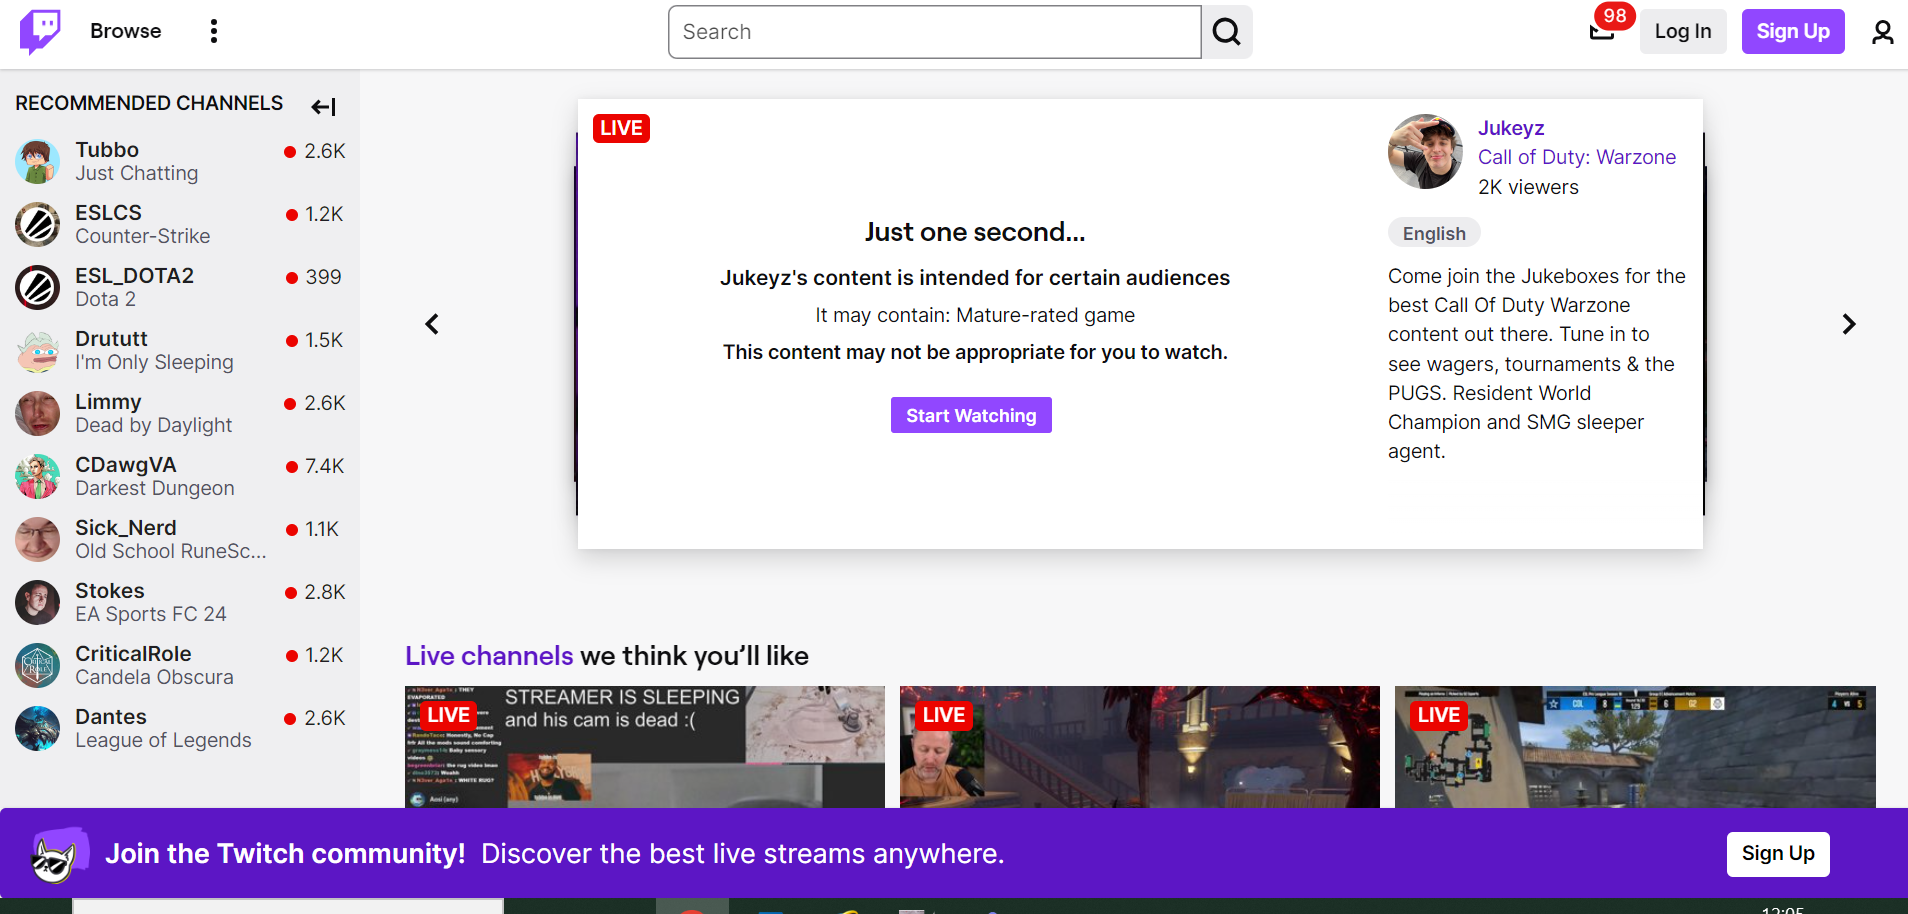
Task: Open Streamer Is Sleeping stream thumbnail
Action: pos(645,747)
